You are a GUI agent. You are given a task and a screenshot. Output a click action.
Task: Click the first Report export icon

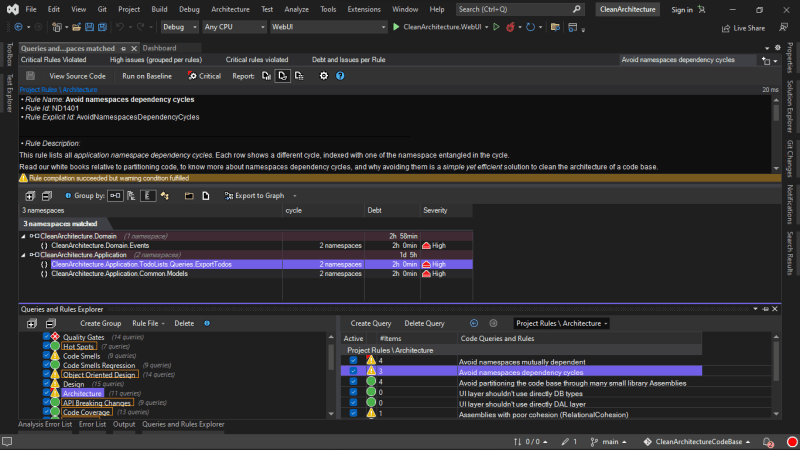[x=266, y=76]
